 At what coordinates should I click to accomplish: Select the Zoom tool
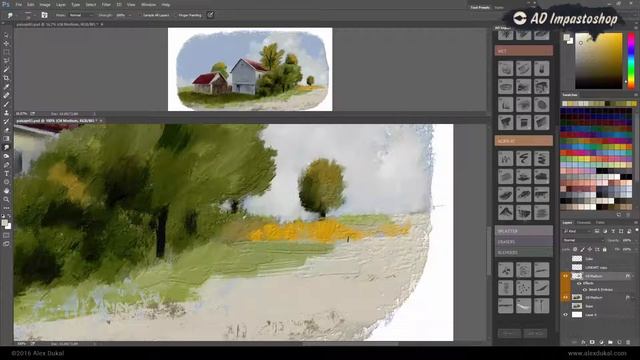coord(6,199)
